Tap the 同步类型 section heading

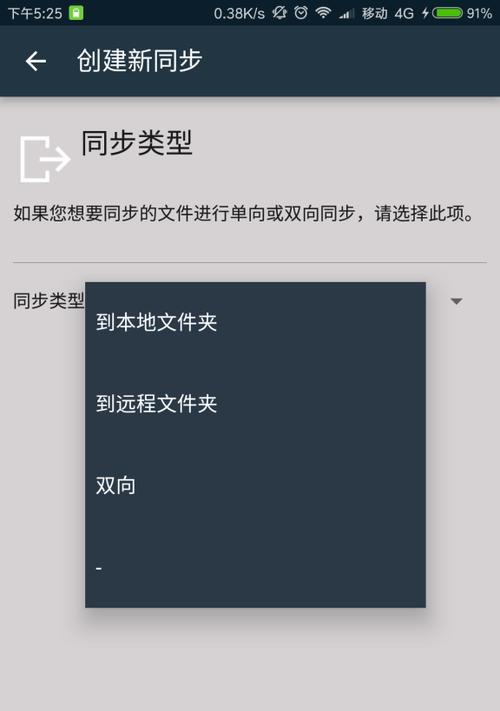pyautogui.click(x=137, y=143)
